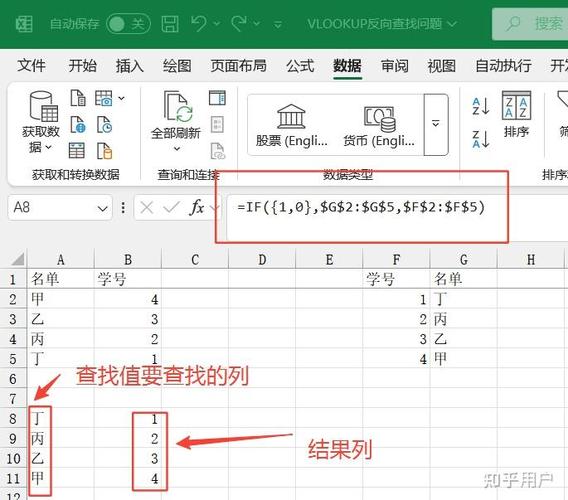This screenshot has height=500, width=568.
Task: Toggle the AutoSave (自动保存) switch
Action: (128, 24)
